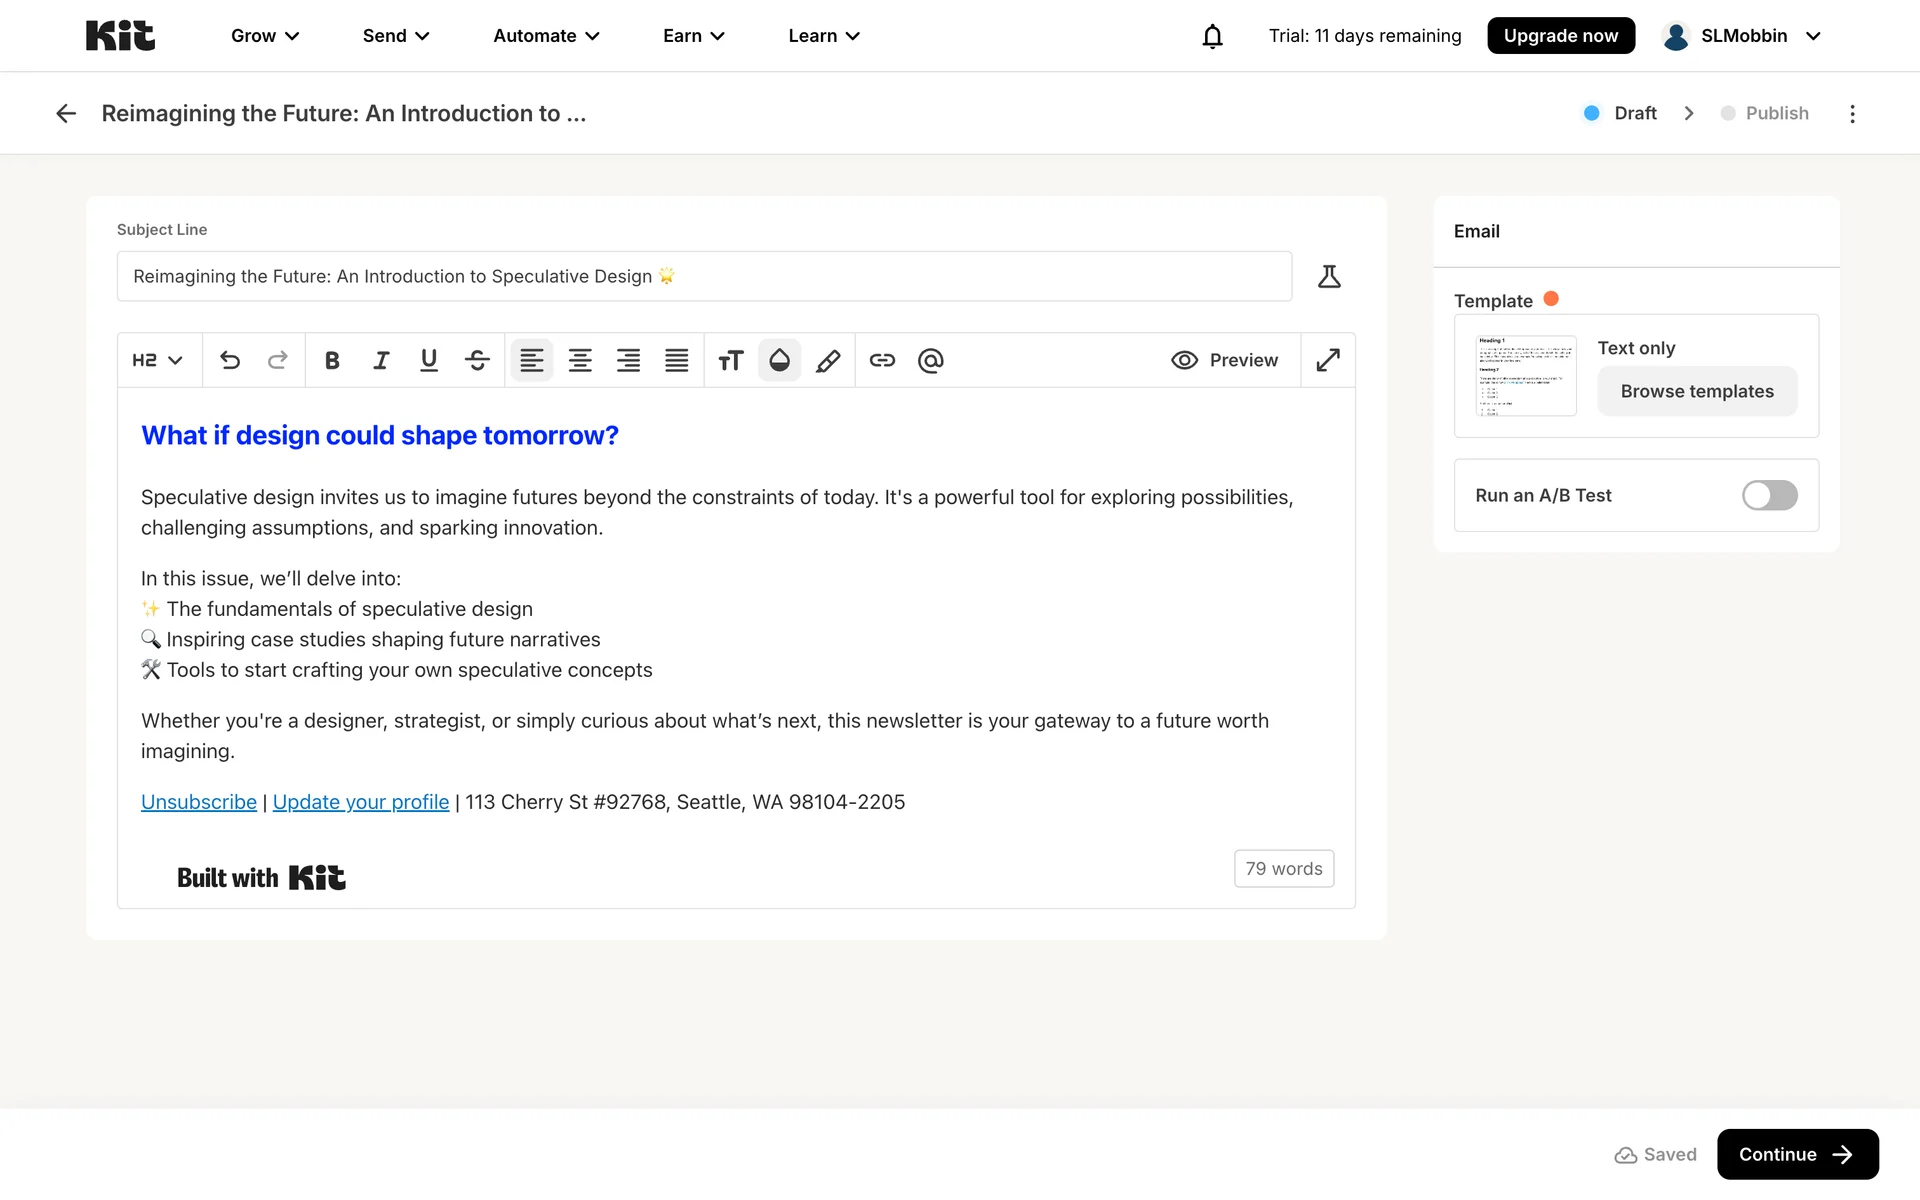Click the Browse templates button
1920x1200 pixels.
click(x=1697, y=391)
